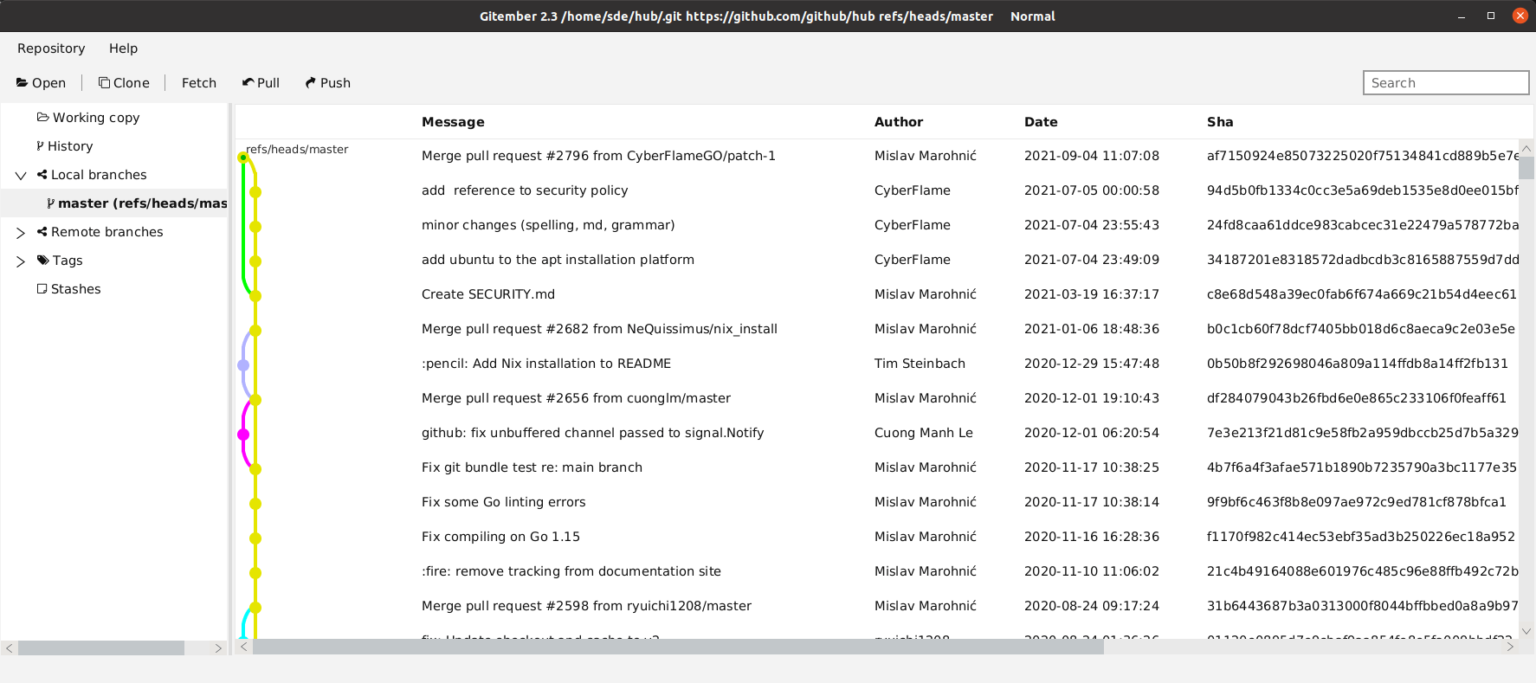
Task: Click sha starting with 9f9bf6c463f8b8e0
Action: (1356, 502)
